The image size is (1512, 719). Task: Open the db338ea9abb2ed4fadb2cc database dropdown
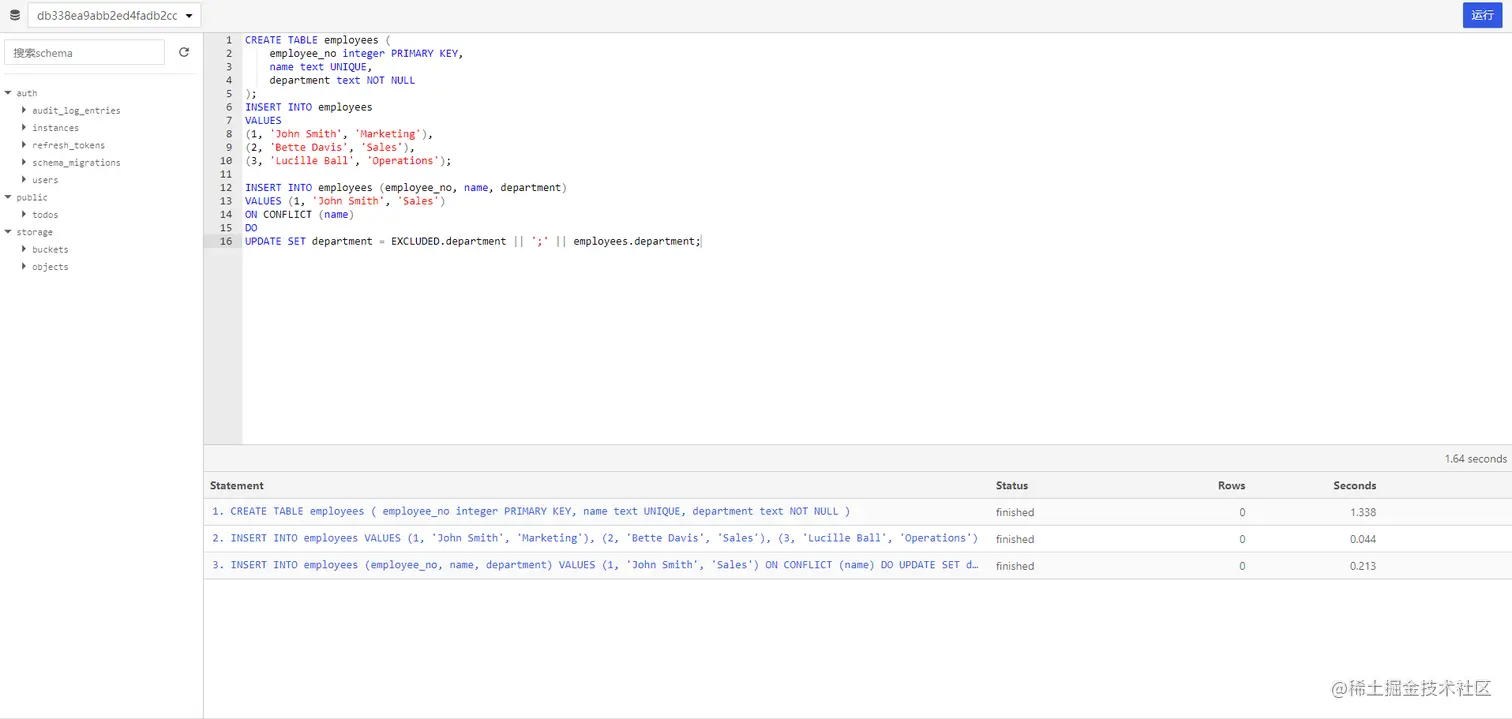click(x=114, y=16)
